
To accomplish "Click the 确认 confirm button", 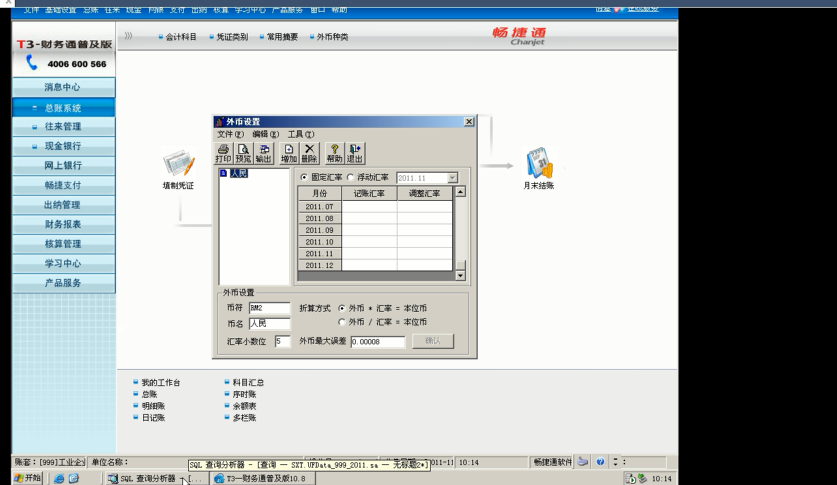I will [x=433, y=341].
